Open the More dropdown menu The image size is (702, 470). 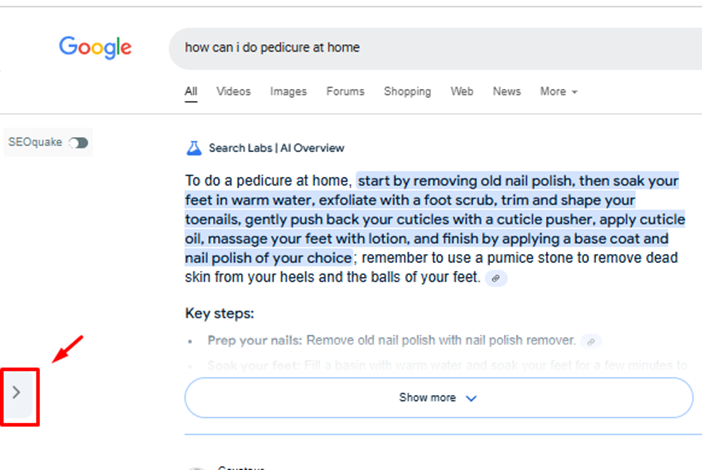point(559,91)
